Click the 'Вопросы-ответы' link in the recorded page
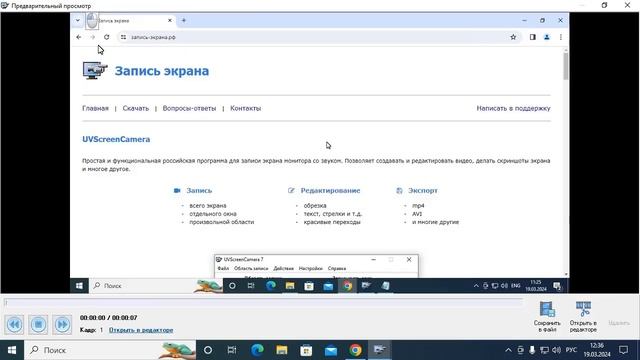The height and width of the screenshot is (360, 640). (x=189, y=108)
